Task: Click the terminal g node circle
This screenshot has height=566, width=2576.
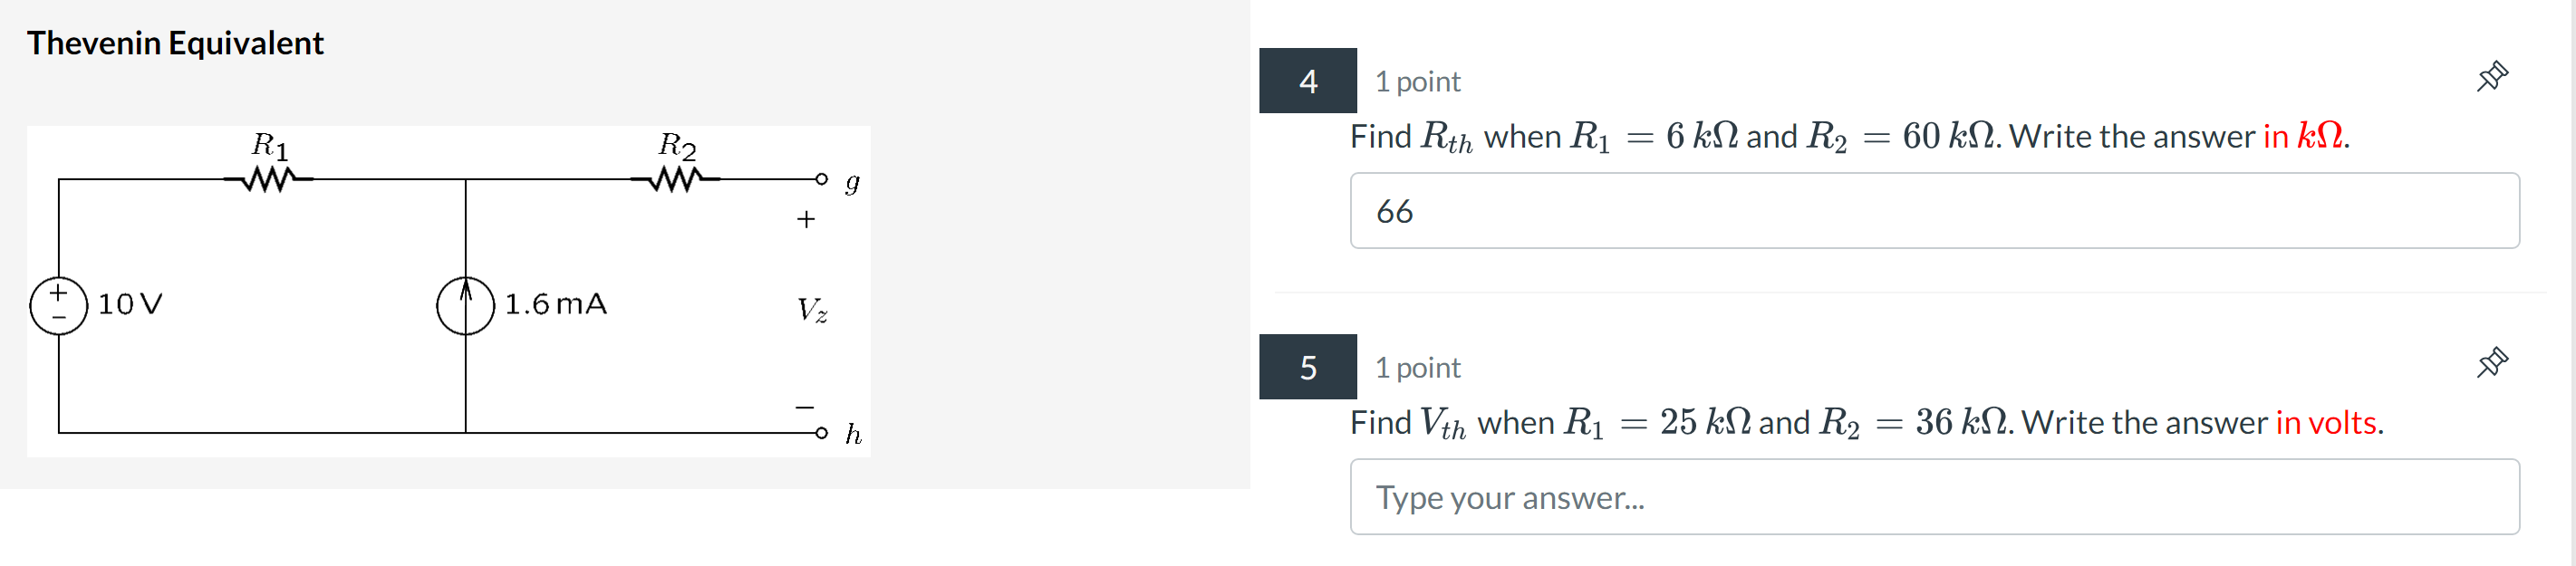Action: [x=824, y=178]
